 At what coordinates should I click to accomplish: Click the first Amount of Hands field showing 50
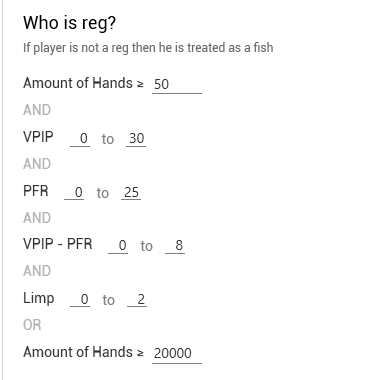(177, 84)
